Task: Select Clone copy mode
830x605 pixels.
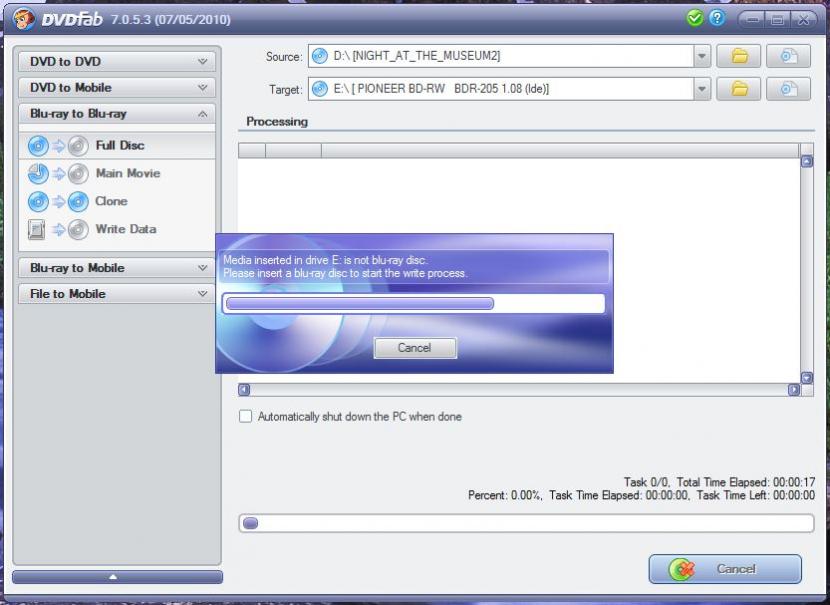Action: [117, 202]
